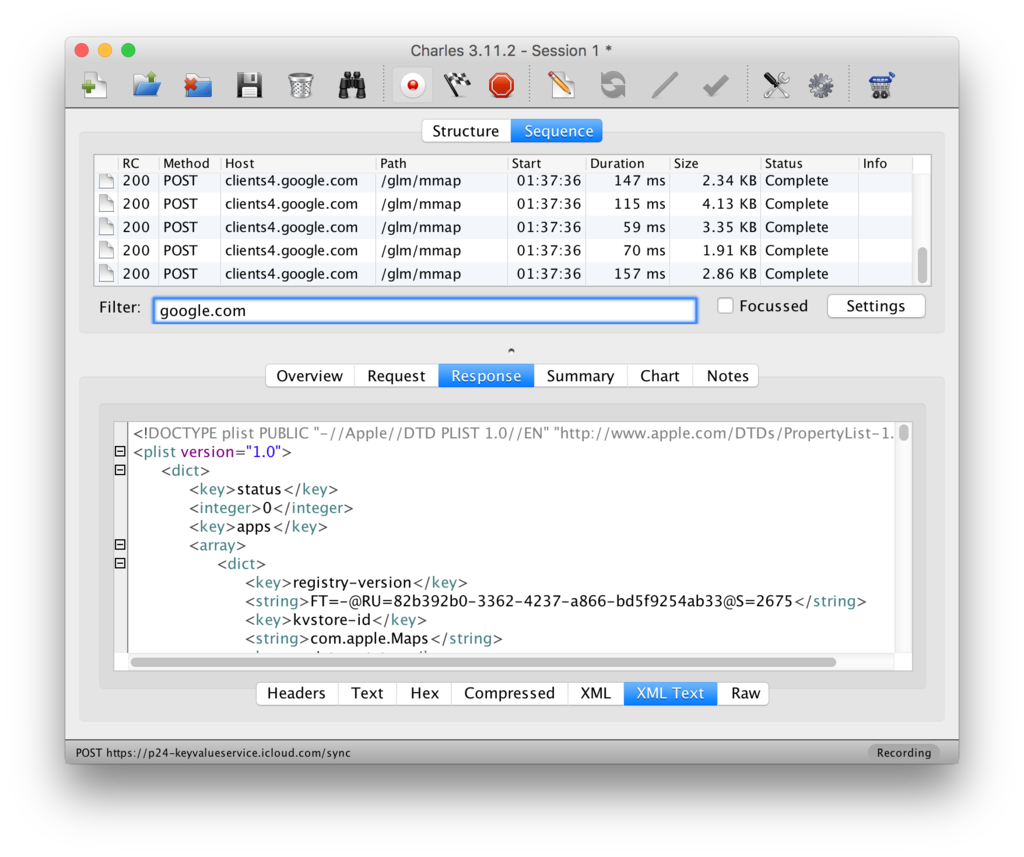Open the Request tab
This screenshot has height=857, width=1024.
(396, 376)
